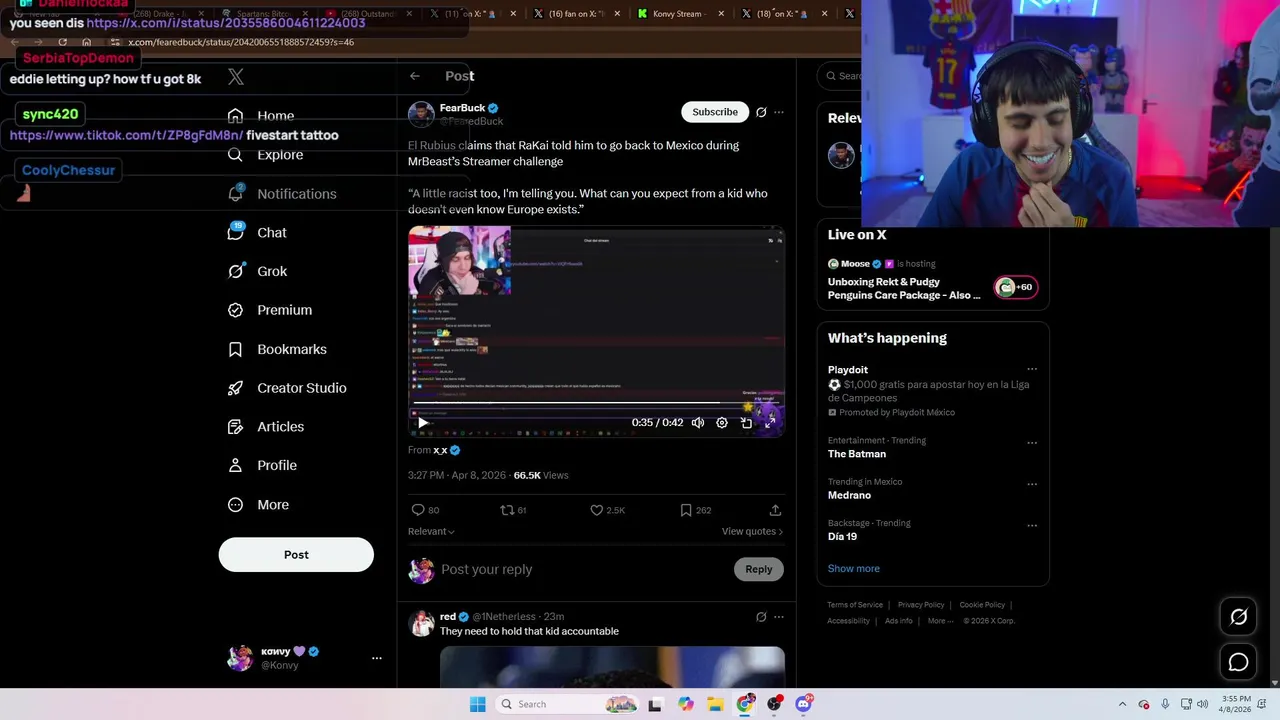Image resolution: width=1280 pixels, height=720 pixels.
Task: Open Terms of Service footer link
Action: coord(855,605)
